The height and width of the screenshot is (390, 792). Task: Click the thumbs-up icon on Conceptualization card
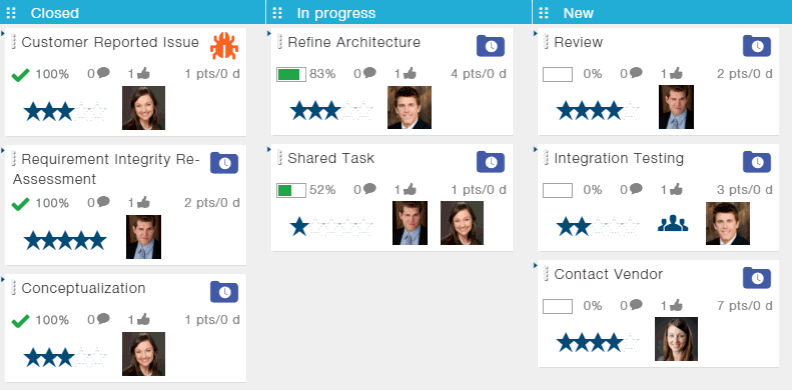point(143,320)
